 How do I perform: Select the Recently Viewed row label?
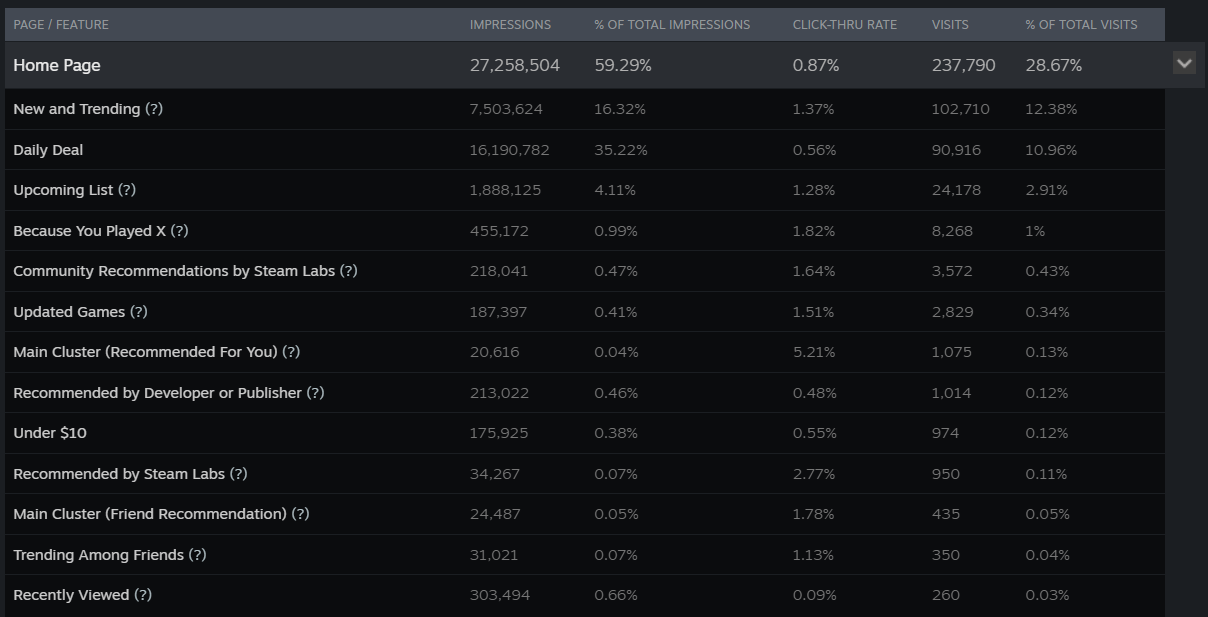point(71,595)
